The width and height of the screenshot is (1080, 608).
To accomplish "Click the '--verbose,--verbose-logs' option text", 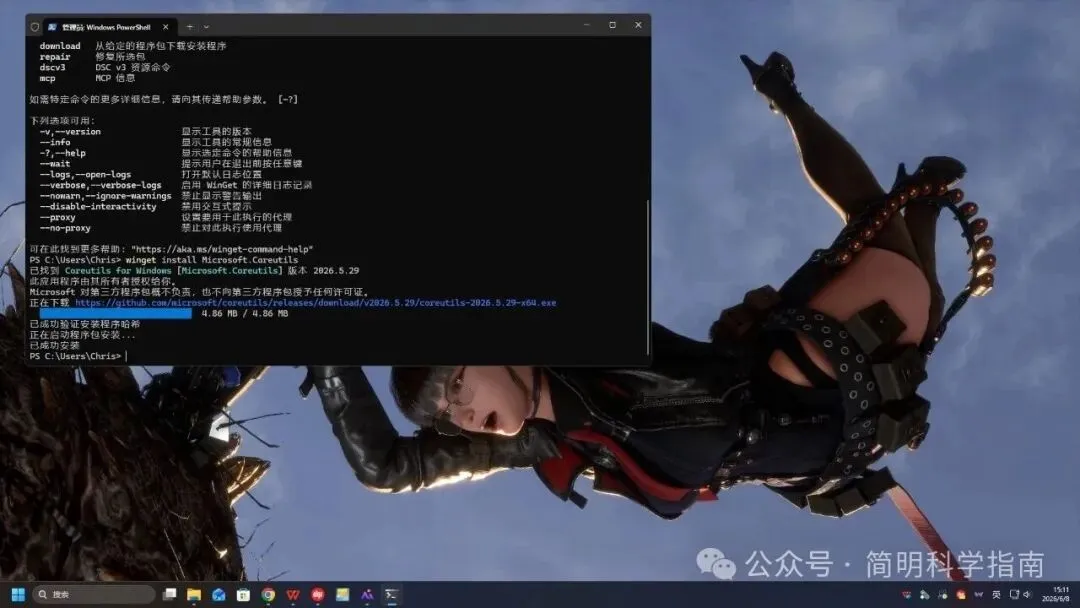I will pyautogui.click(x=101, y=185).
